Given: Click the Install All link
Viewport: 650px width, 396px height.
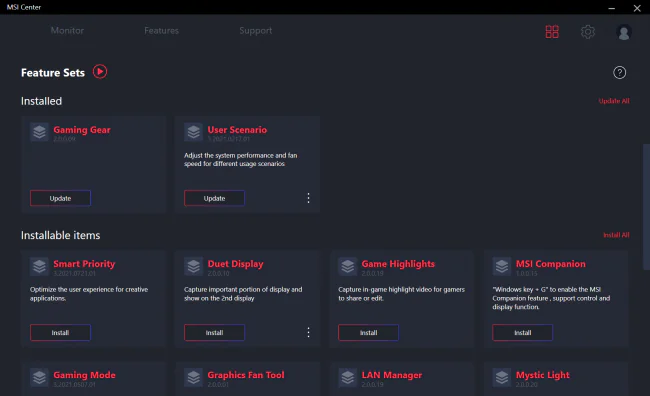Looking at the screenshot, I should (616, 235).
